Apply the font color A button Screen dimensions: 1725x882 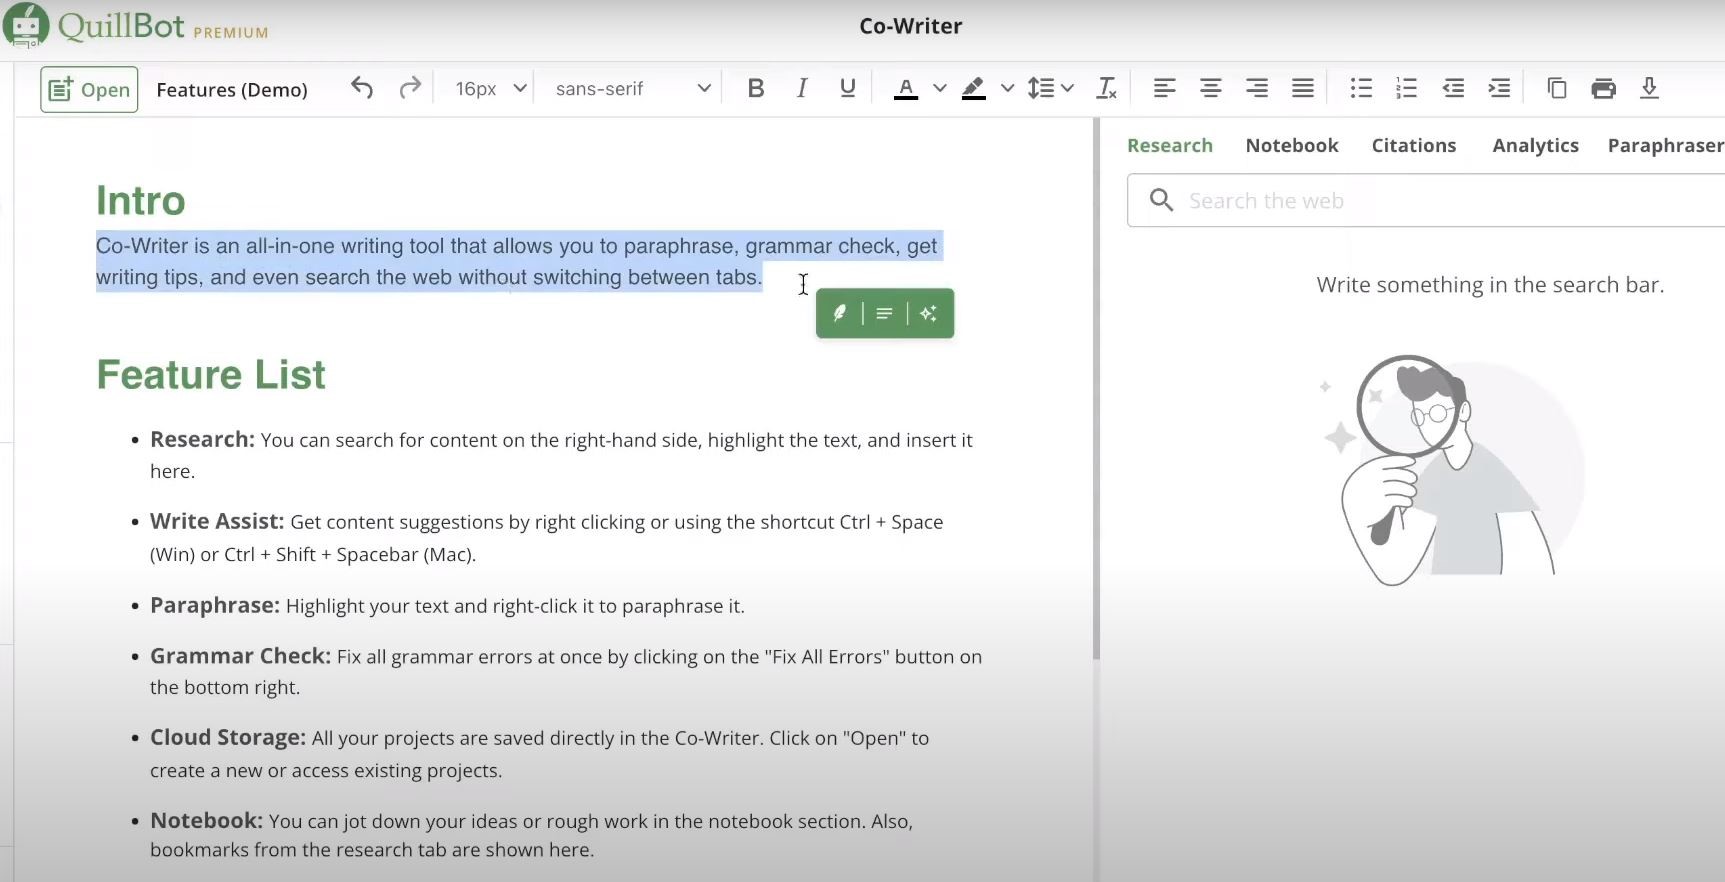click(x=906, y=89)
